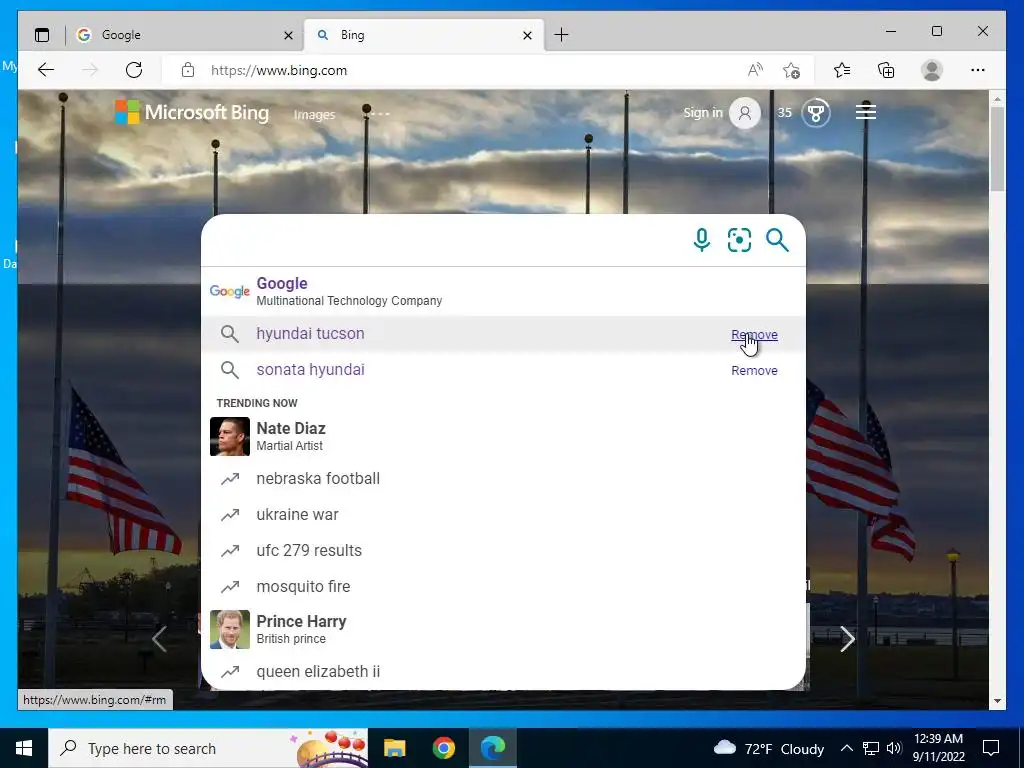Click the Windows taskbar search box

(208, 748)
